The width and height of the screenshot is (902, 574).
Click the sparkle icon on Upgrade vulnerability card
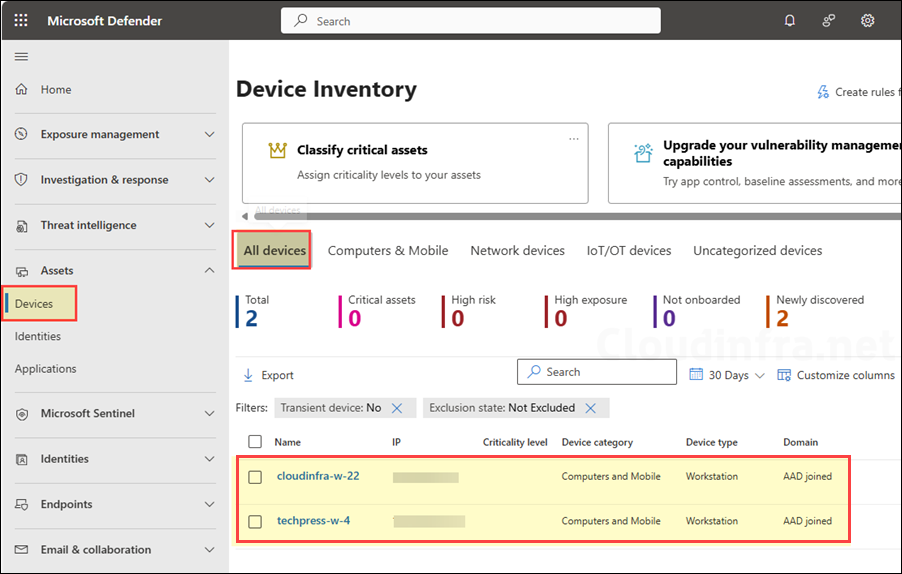click(643, 153)
